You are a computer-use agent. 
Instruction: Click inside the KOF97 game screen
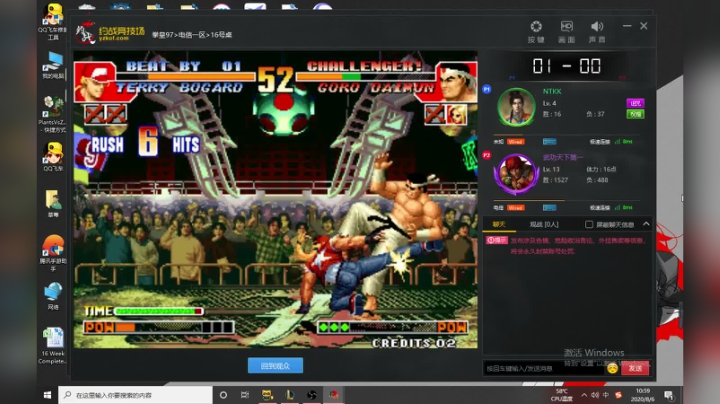click(276, 199)
